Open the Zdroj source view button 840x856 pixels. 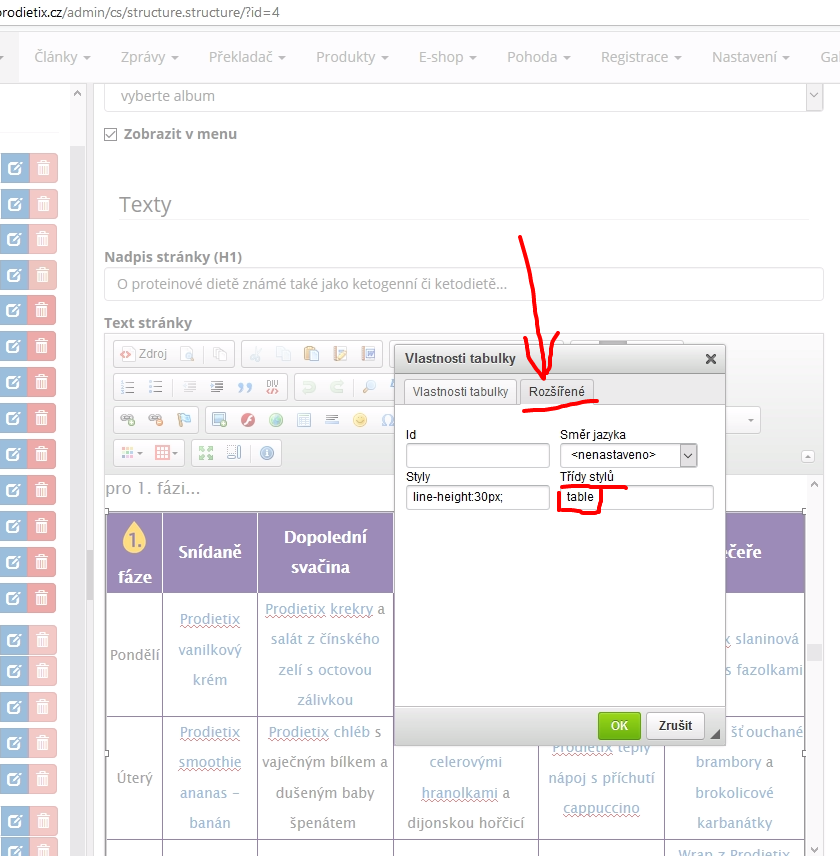click(x=144, y=354)
